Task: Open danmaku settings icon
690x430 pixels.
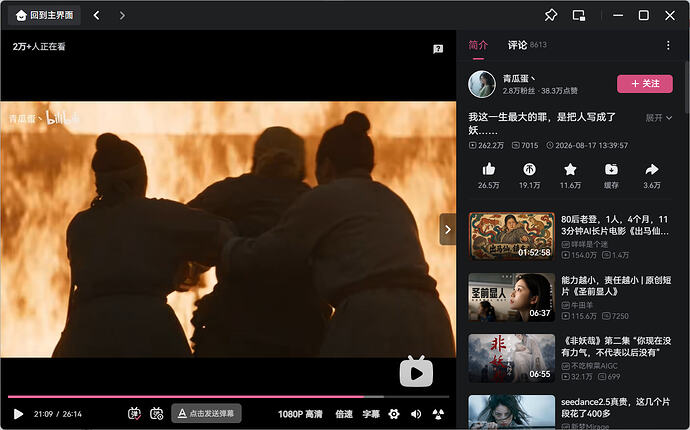Action: pyautogui.click(x=157, y=414)
